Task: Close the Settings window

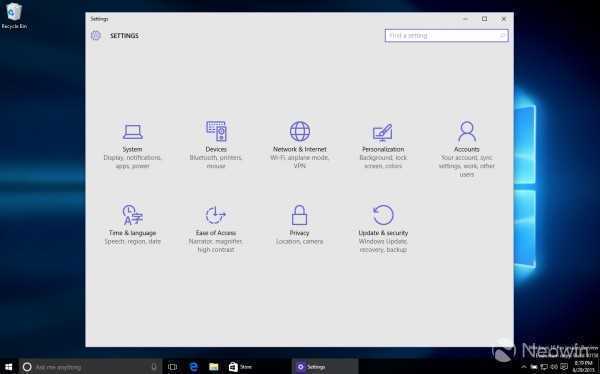Action: (x=504, y=19)
